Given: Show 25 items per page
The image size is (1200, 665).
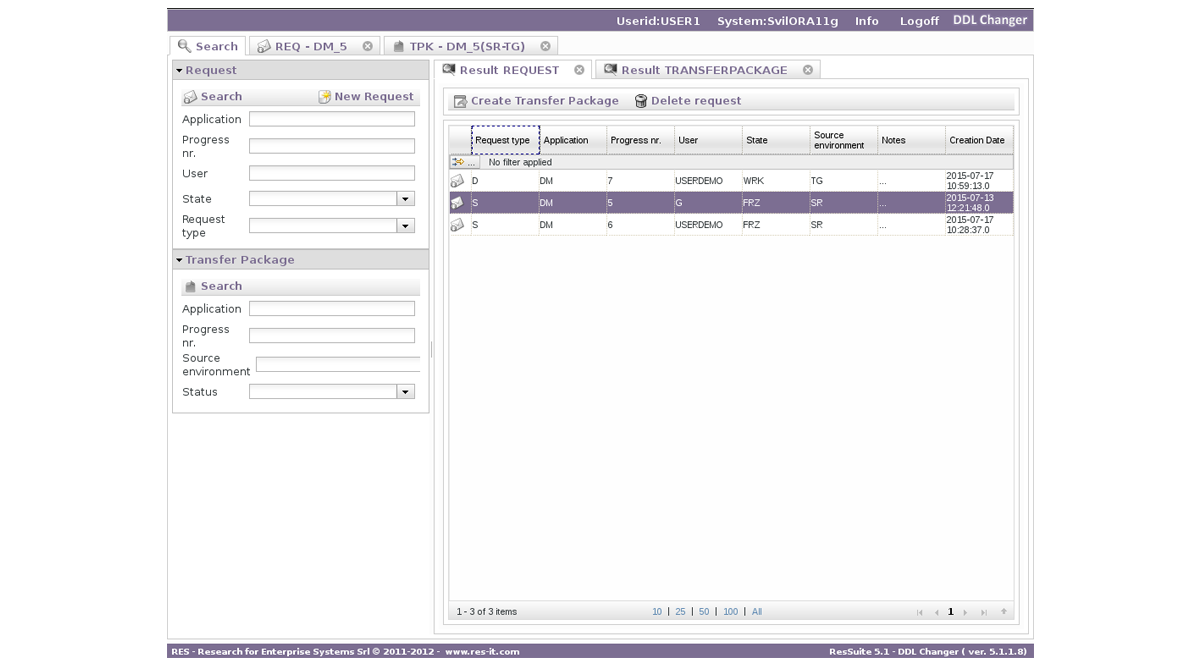Looking at the screenshot, I should 680,612.
